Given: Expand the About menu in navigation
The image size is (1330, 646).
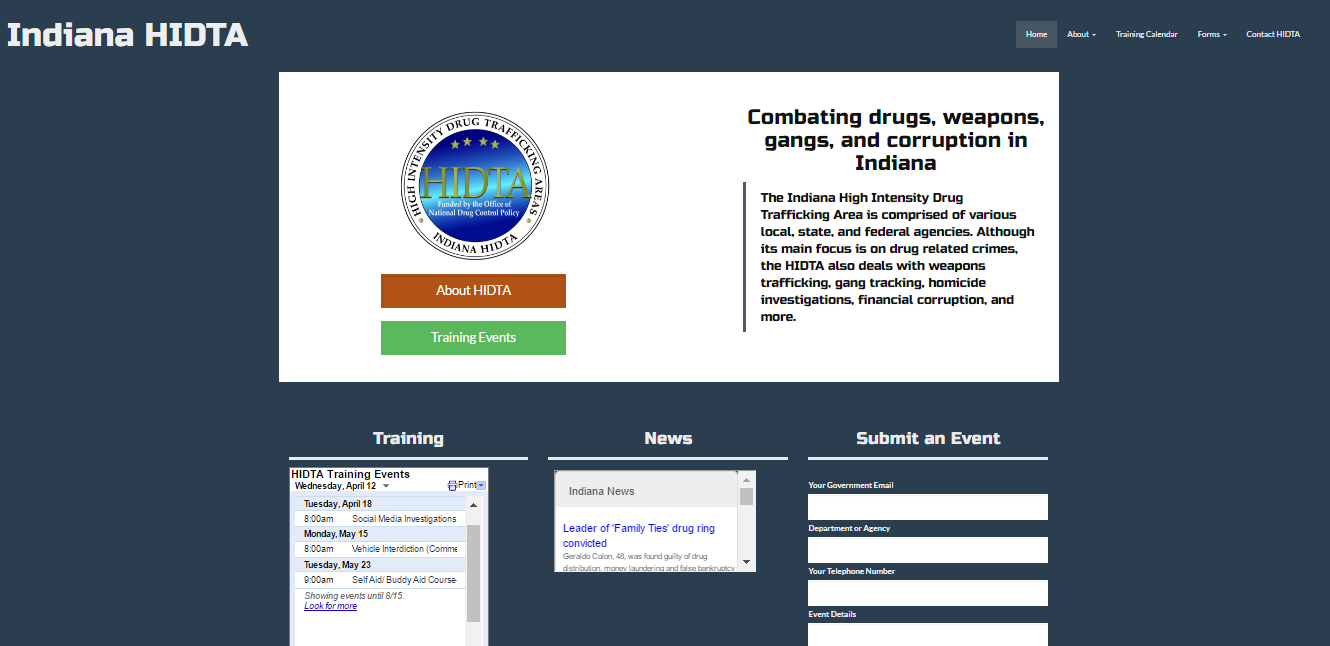Looking at the screenshot, I should 1081,34.
